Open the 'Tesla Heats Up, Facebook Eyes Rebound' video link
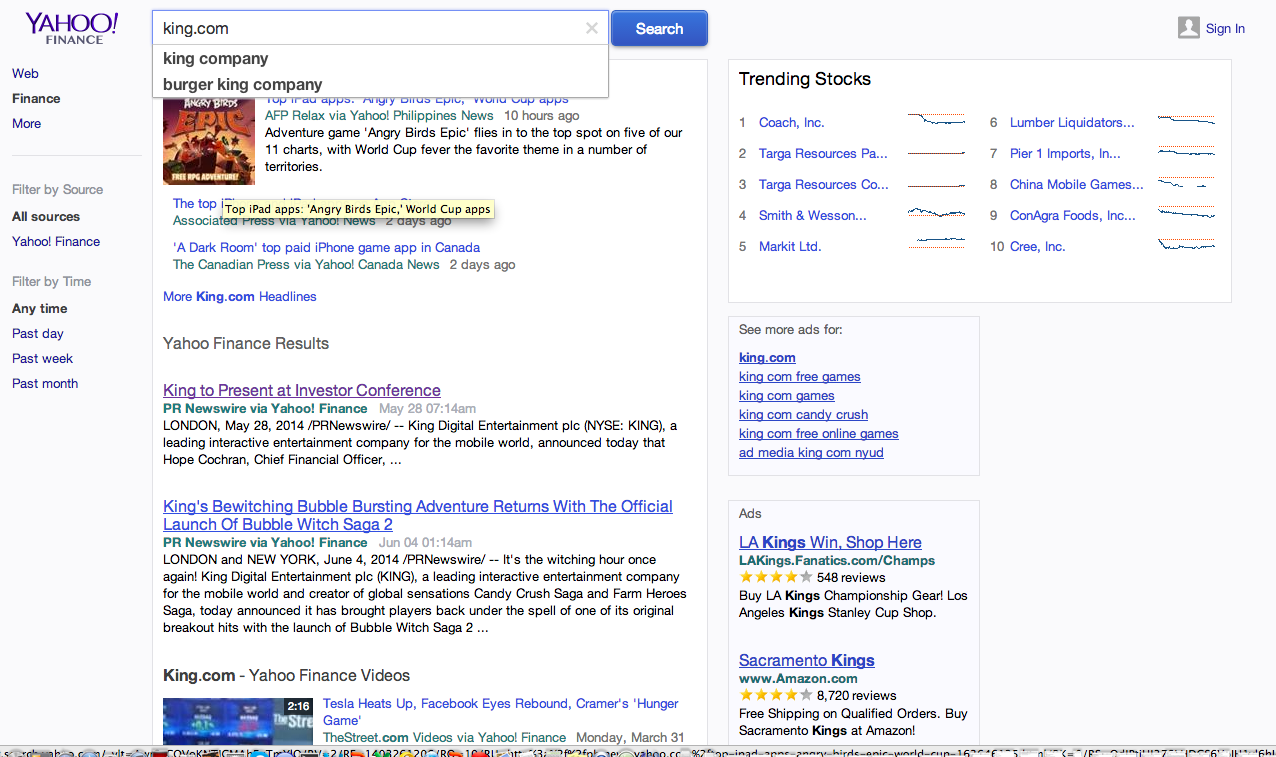1276x757 pixels. click(x=500, y=712)
